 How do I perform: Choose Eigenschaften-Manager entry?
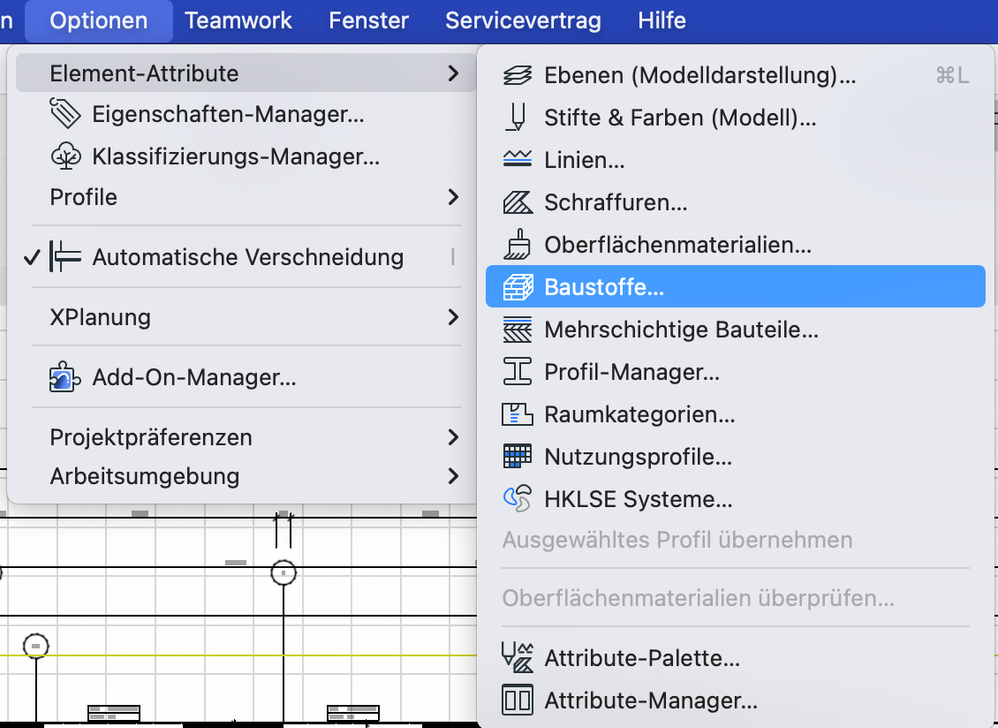pyautogui.click(x=227, y=114)
